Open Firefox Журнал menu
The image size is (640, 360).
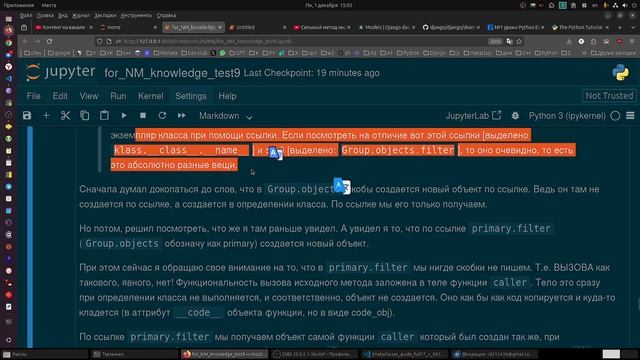point(80,16)
